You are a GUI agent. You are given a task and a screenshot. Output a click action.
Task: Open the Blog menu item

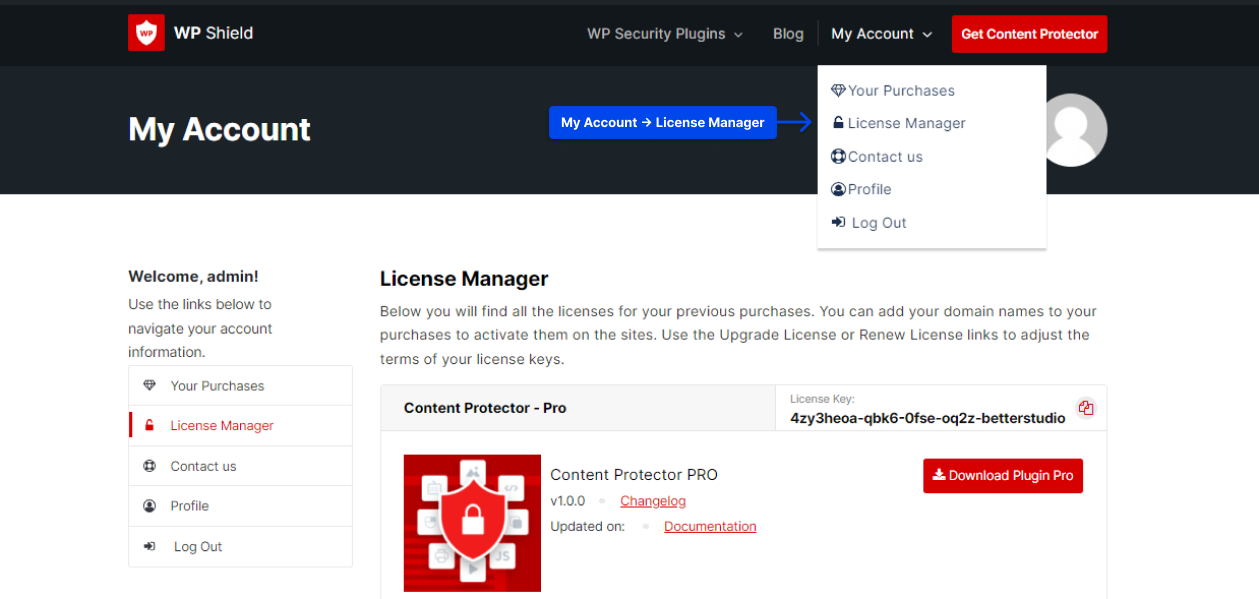click(788, 33)
